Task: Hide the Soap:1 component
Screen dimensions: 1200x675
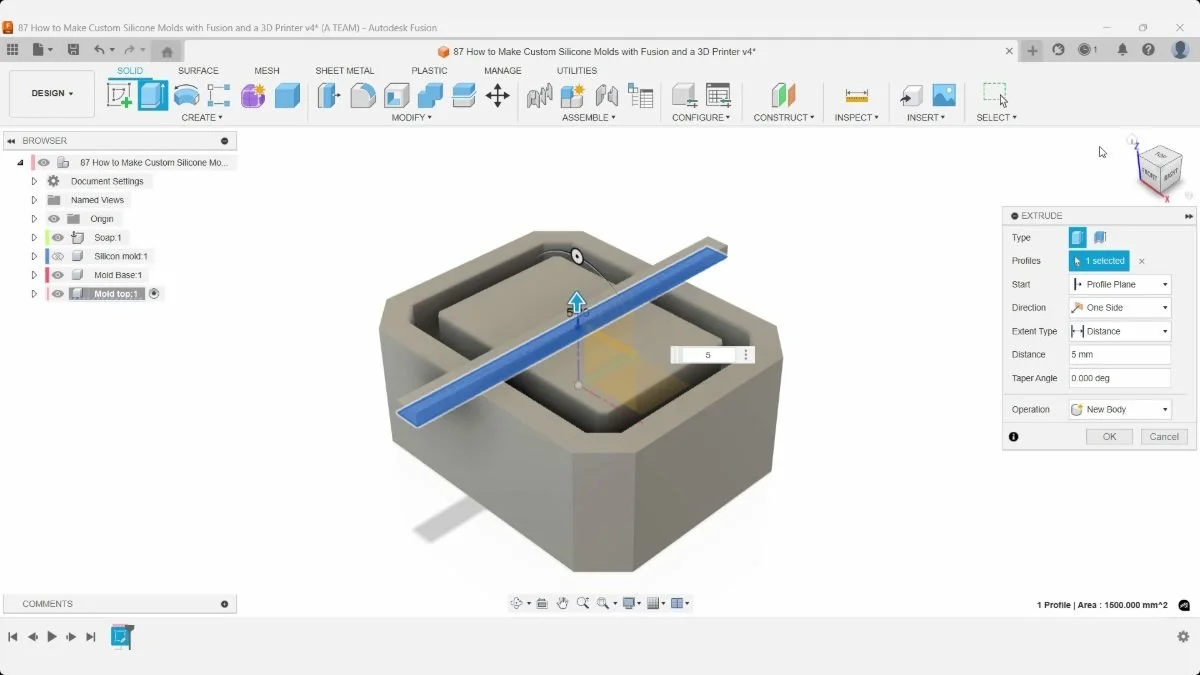Action: tap(58, 238)
